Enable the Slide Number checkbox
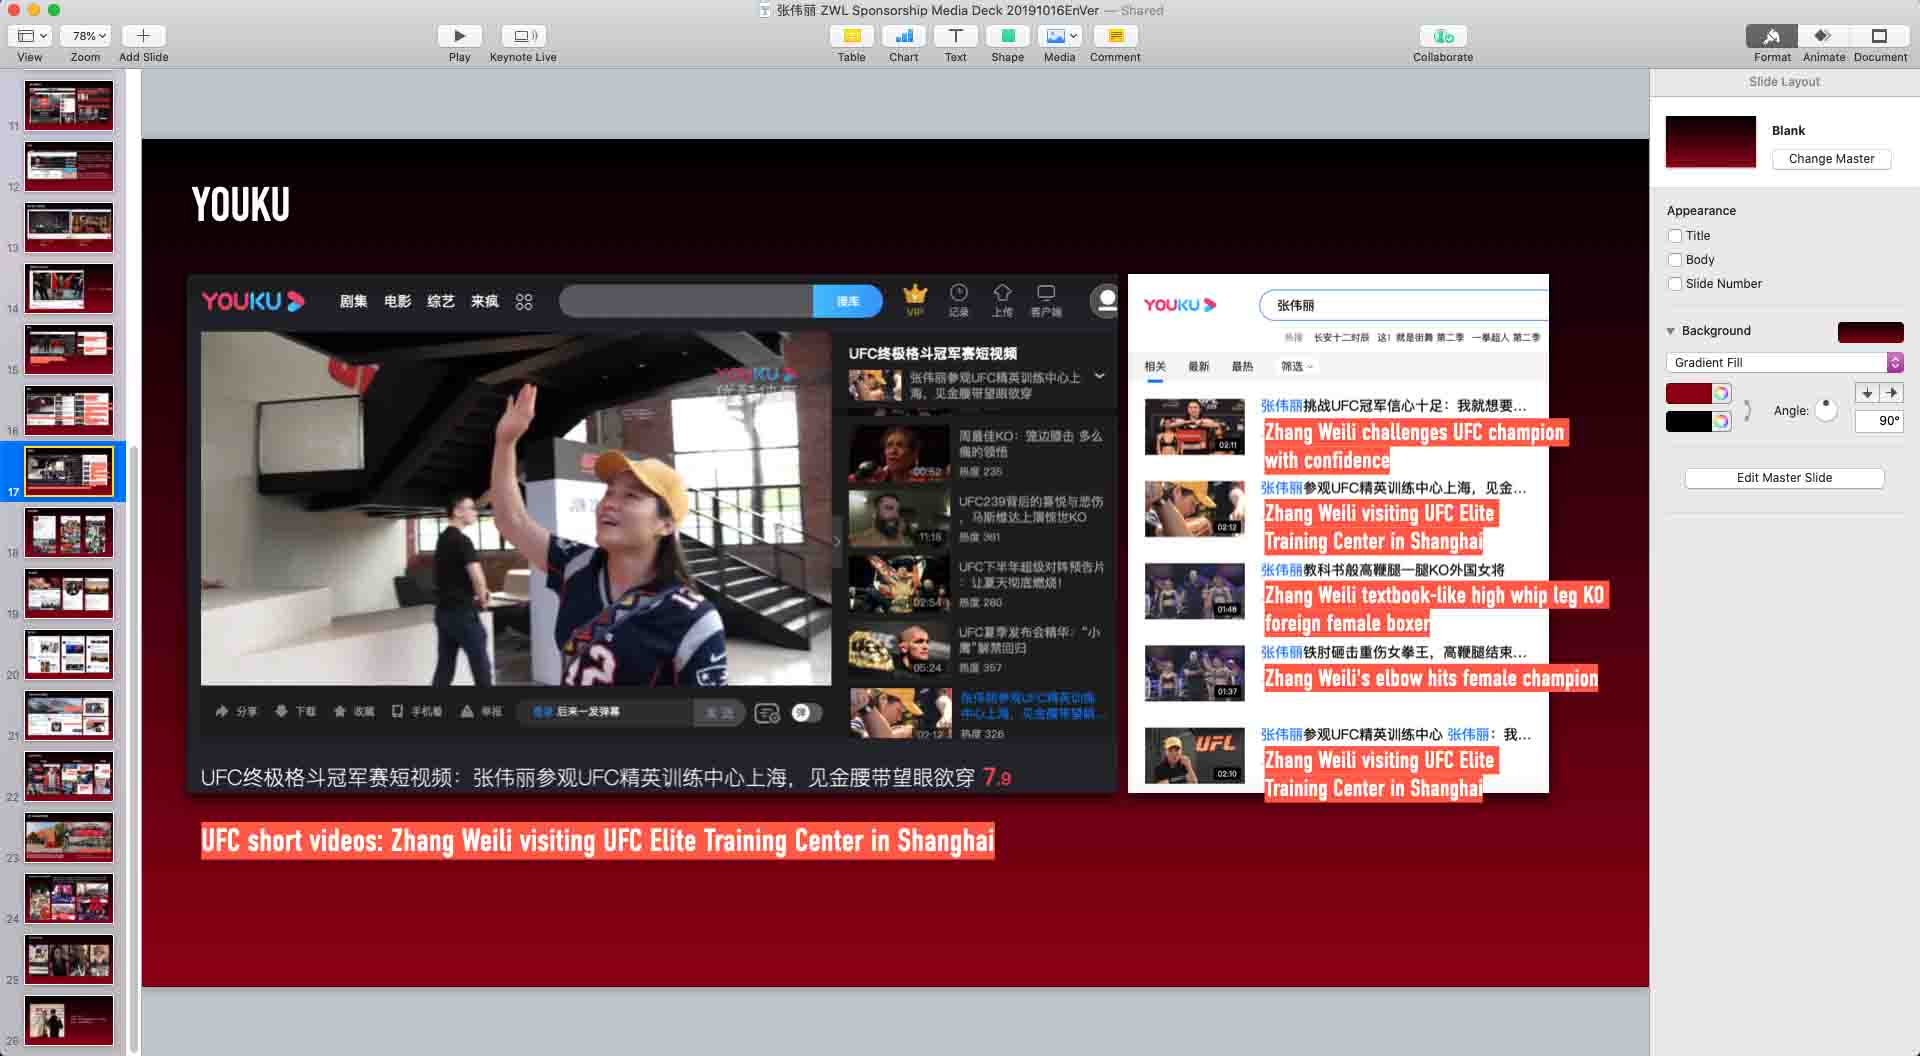This screenshot has height=1056, width=1920. click(1675, 284)
